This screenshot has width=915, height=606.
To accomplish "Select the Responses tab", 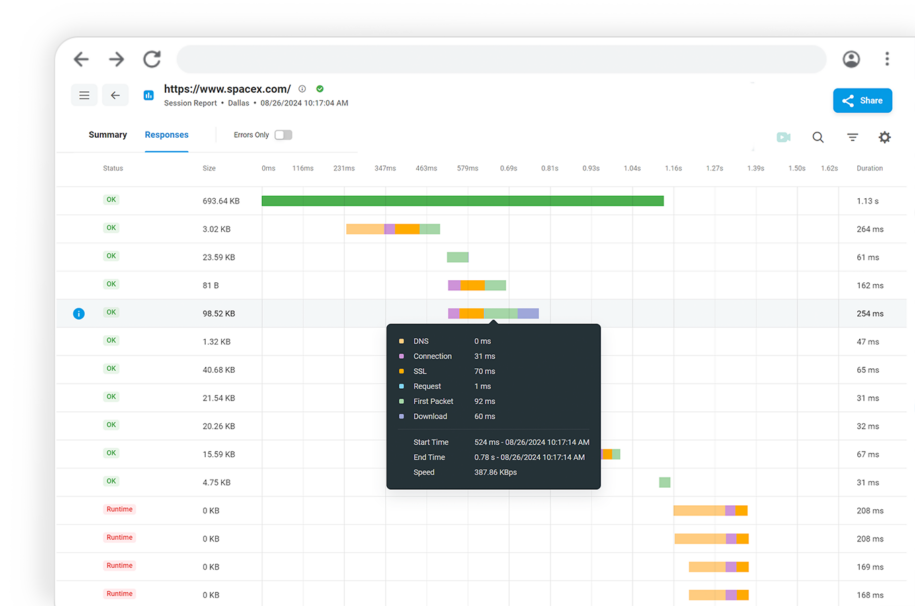I will pos(166,134).
